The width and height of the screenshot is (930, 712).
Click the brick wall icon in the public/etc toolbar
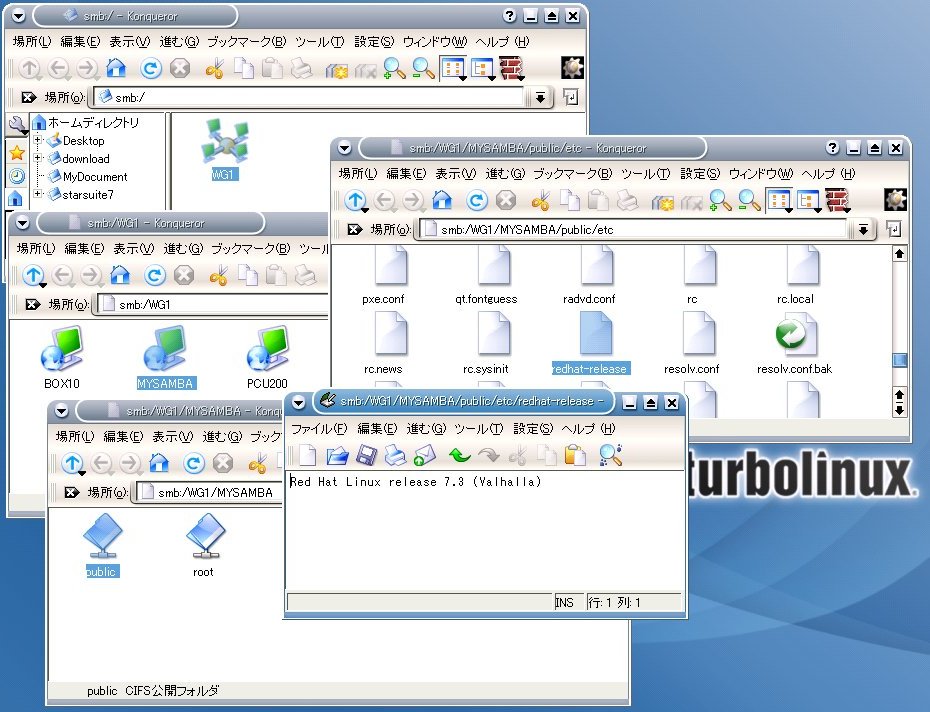pyautogui.click(x=837, y=201)
